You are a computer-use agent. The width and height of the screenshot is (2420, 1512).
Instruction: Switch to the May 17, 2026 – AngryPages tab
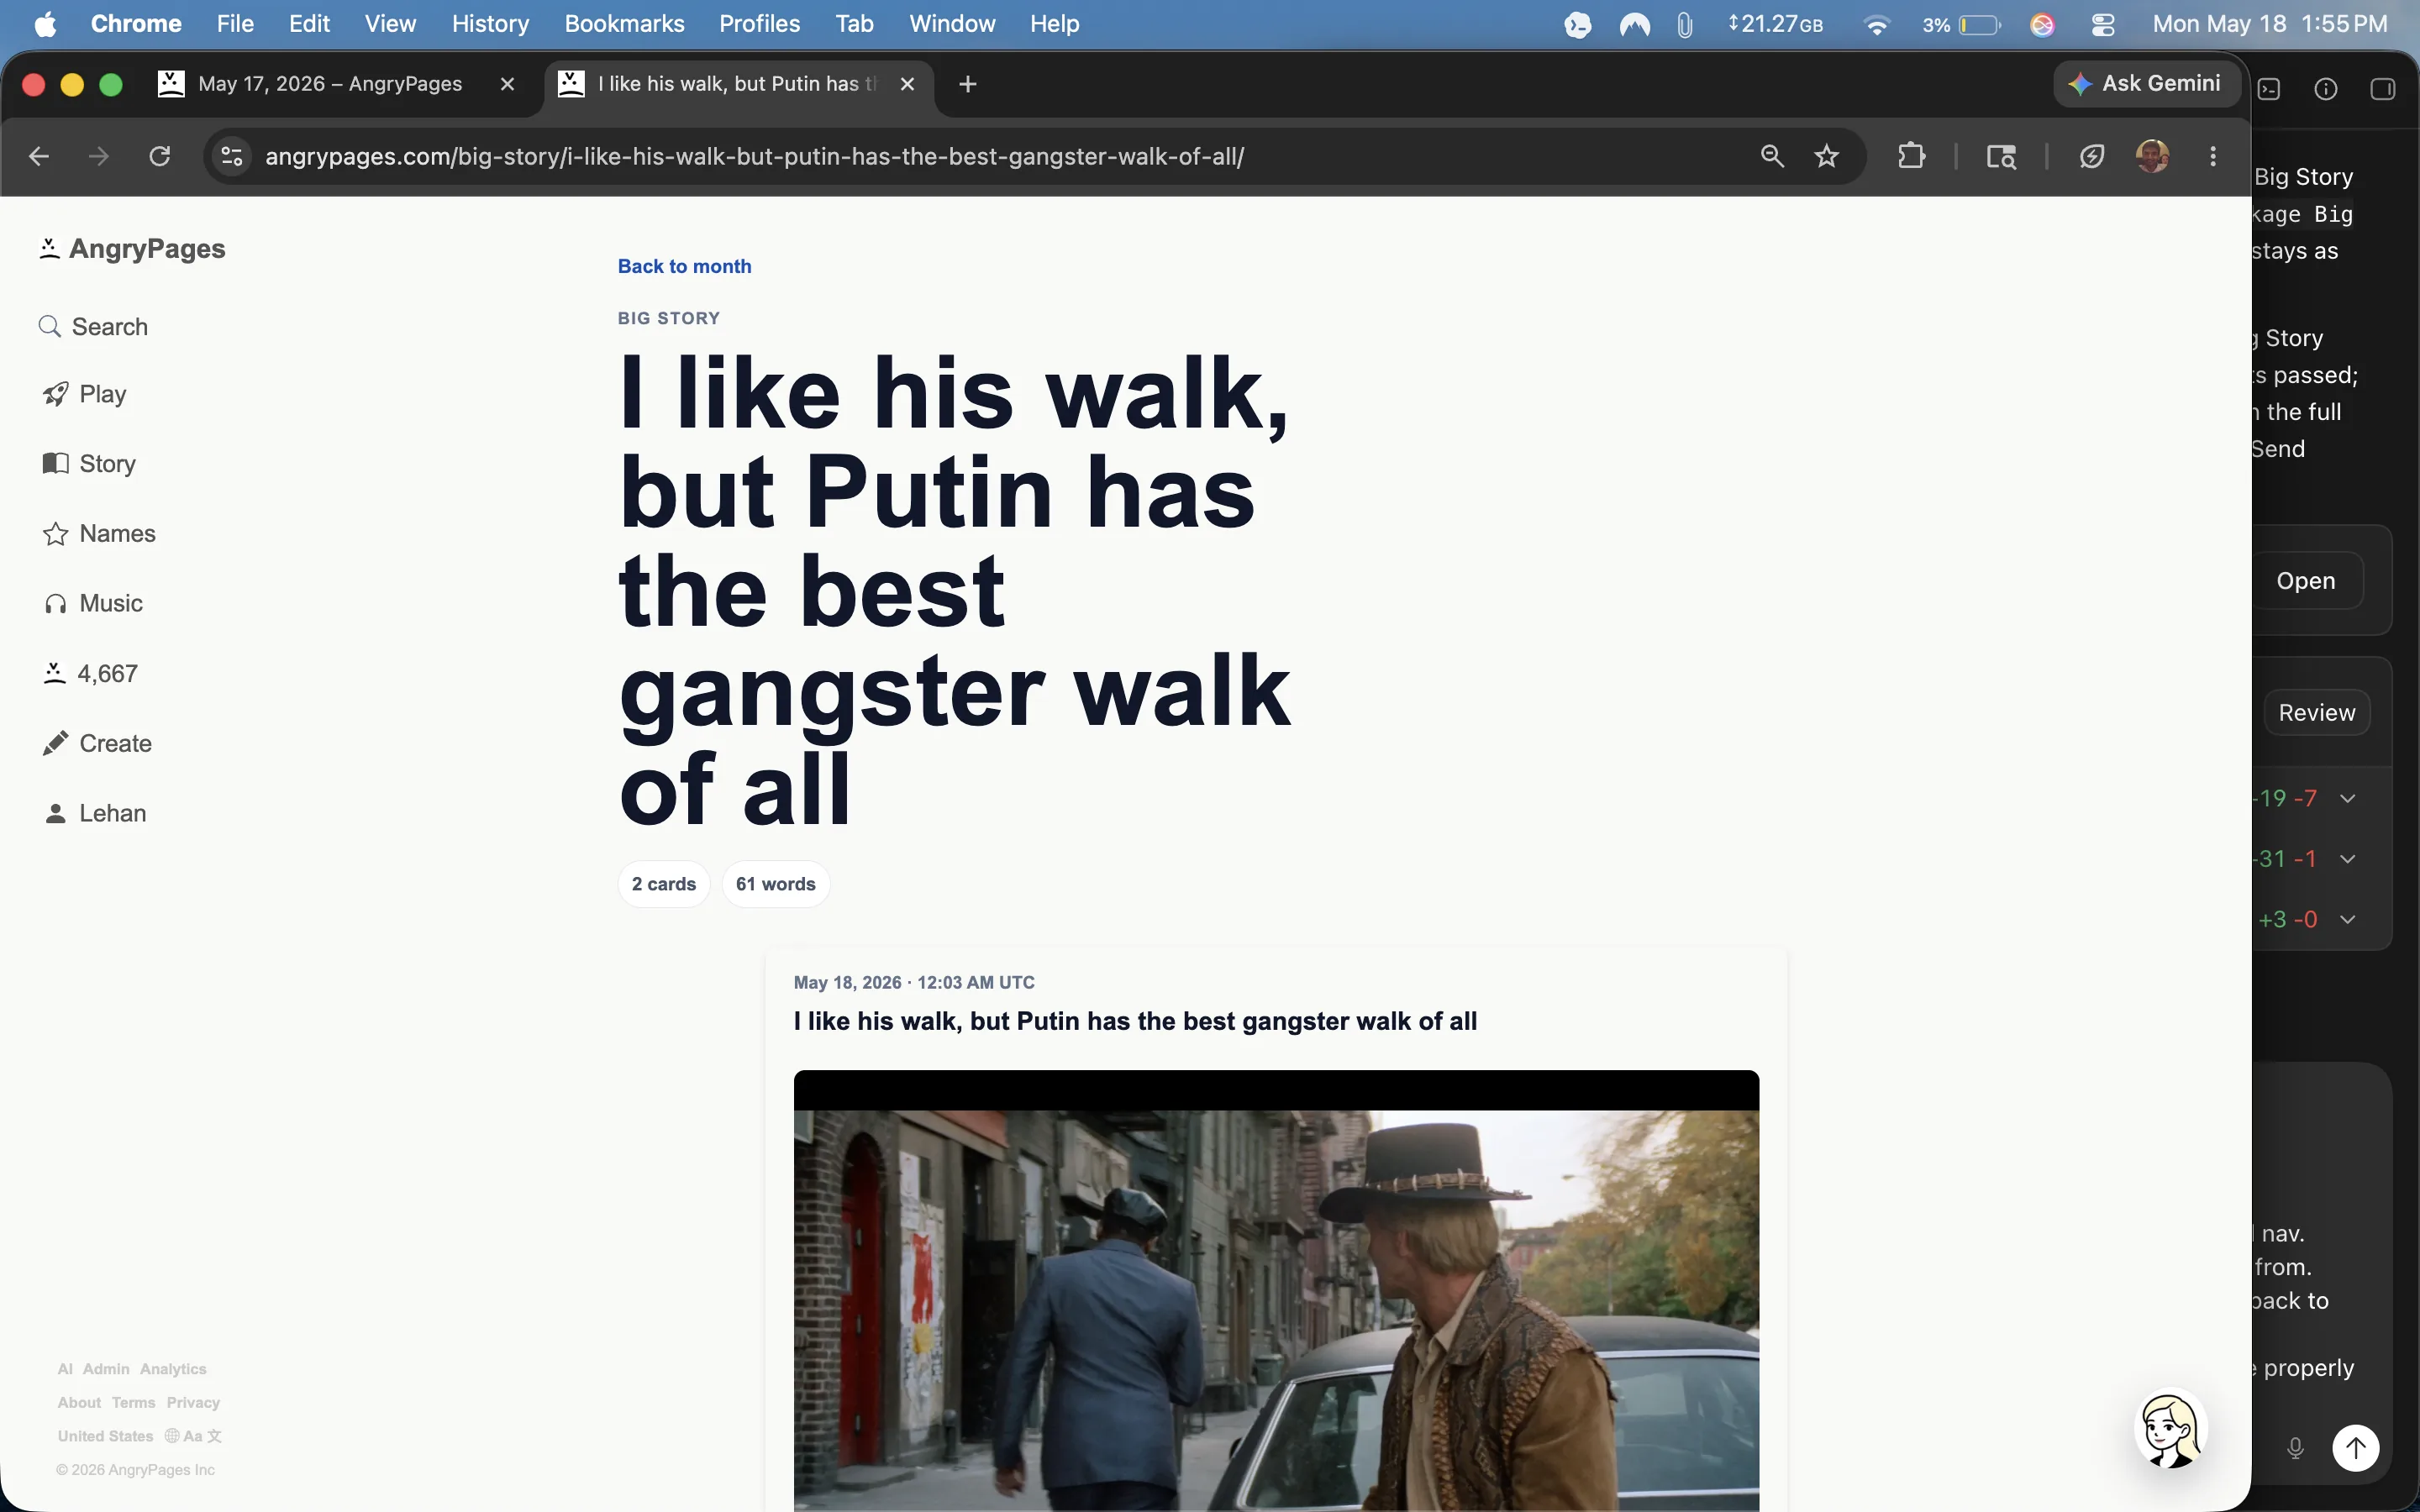(330, 84)
